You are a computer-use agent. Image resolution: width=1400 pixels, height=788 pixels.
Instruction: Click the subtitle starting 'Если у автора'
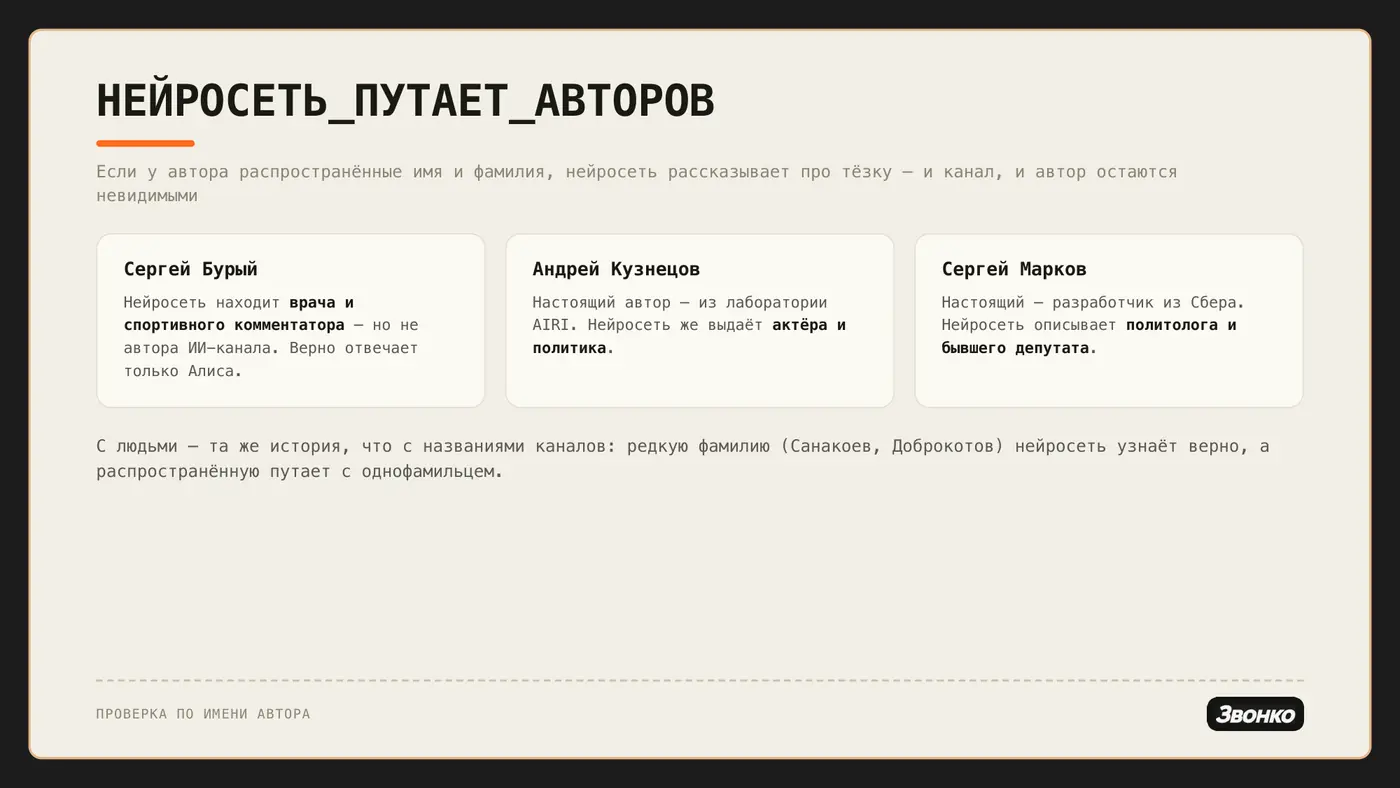point(636,184)
